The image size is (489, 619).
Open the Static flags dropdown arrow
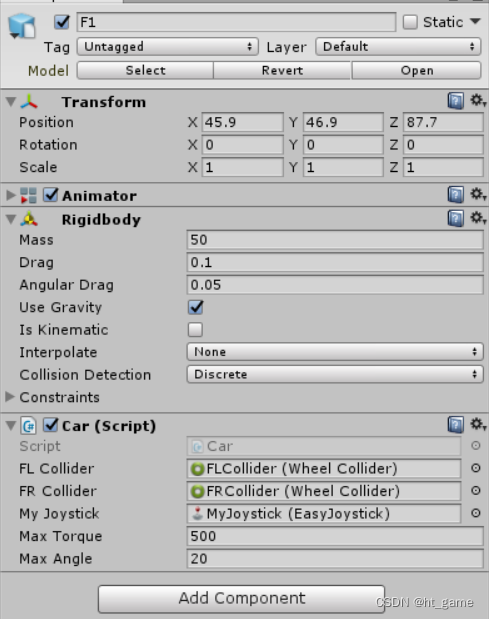point(475,21)
